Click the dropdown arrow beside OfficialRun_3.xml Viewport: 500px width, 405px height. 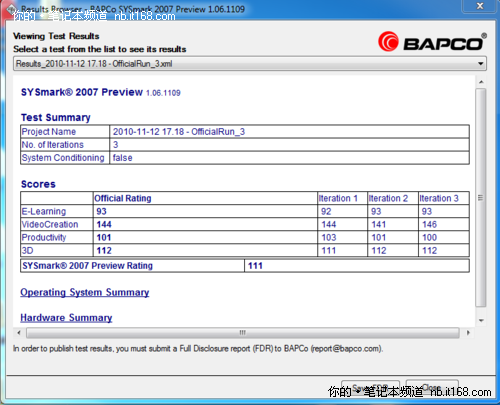point(480,64)
